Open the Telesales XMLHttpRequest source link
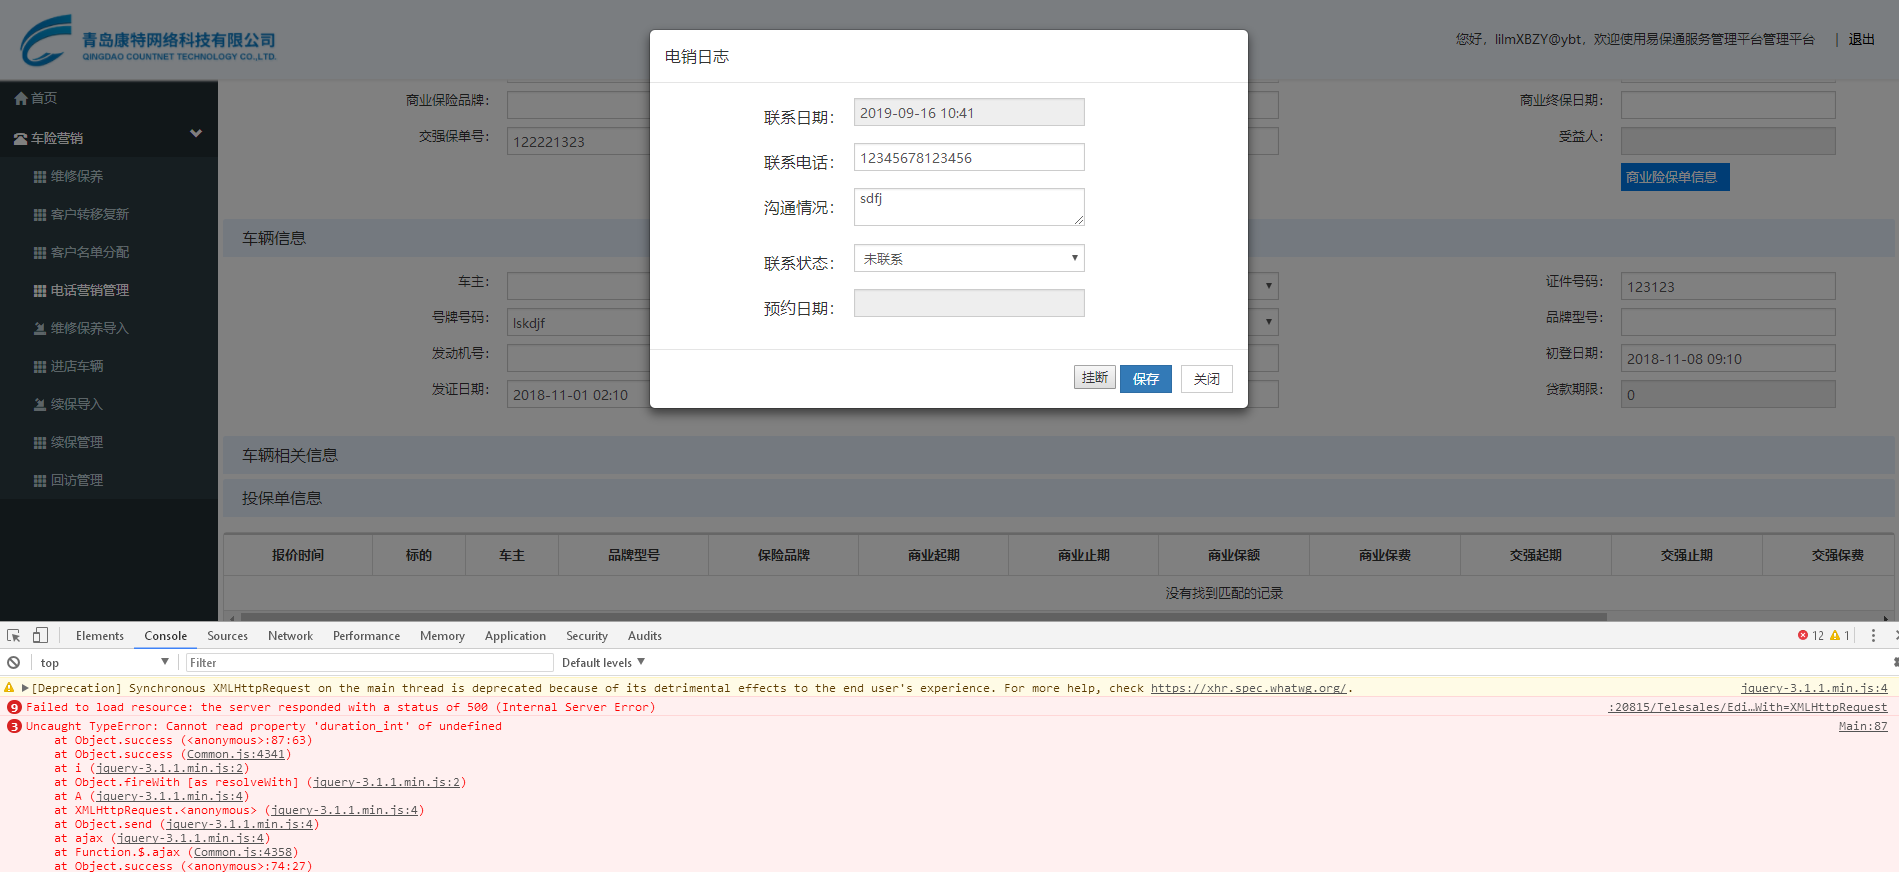 1748,707
